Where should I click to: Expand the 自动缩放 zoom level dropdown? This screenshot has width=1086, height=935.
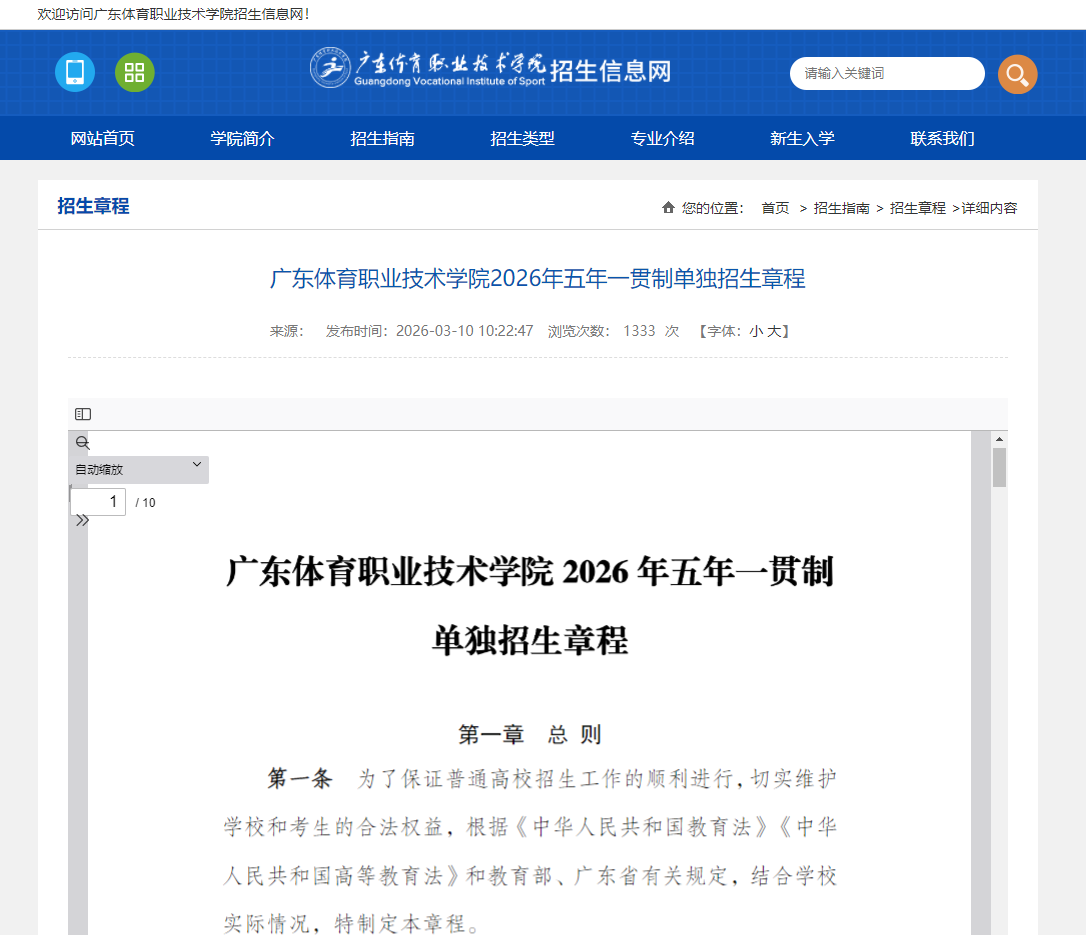[137, 468]
